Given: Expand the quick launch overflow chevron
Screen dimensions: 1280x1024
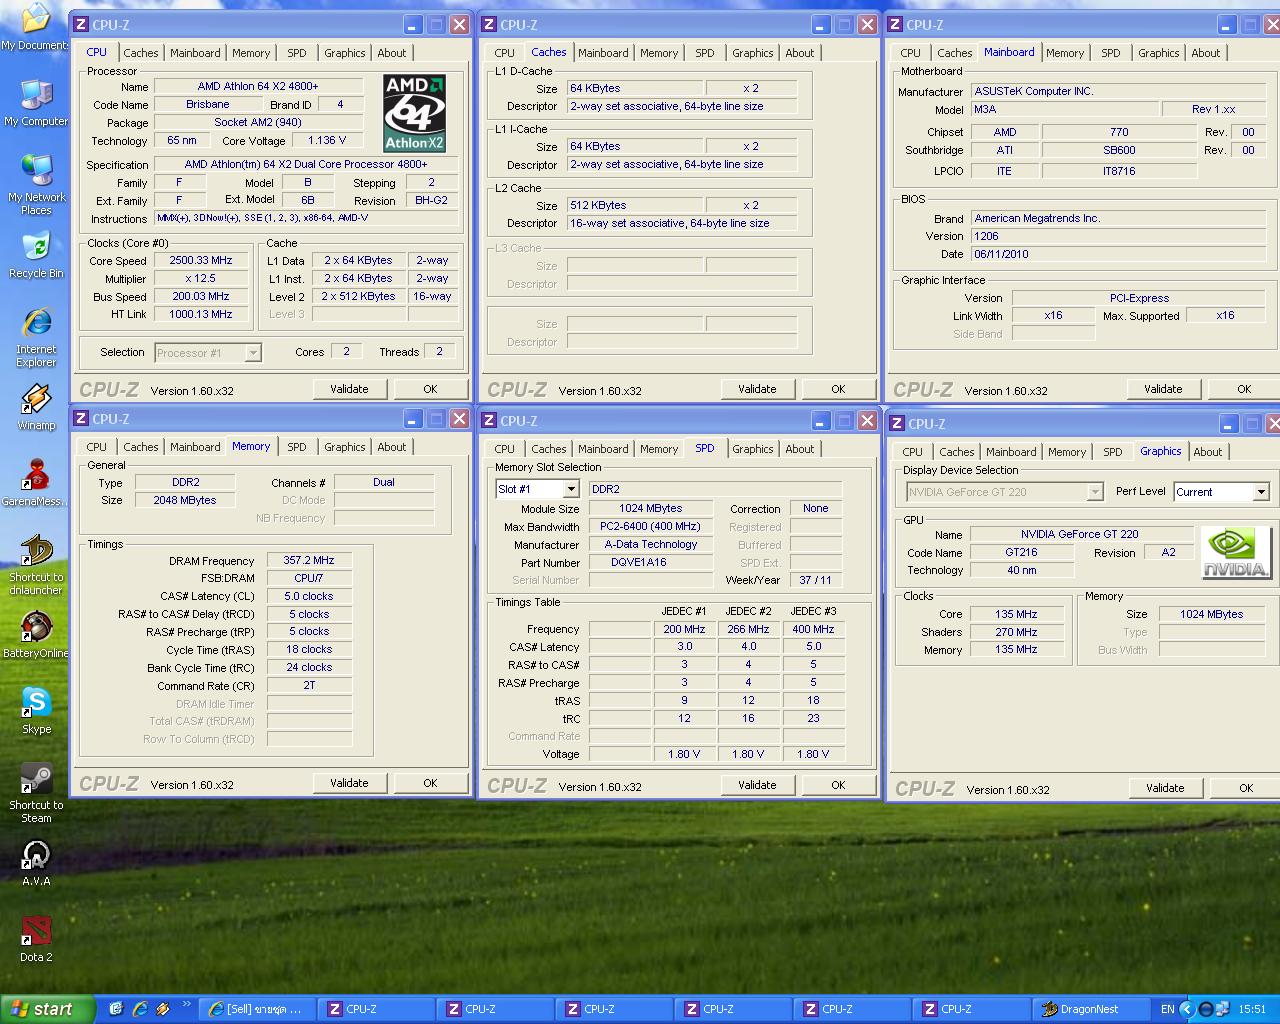Looking at the screenshot, I should (x=186, y=1006).
